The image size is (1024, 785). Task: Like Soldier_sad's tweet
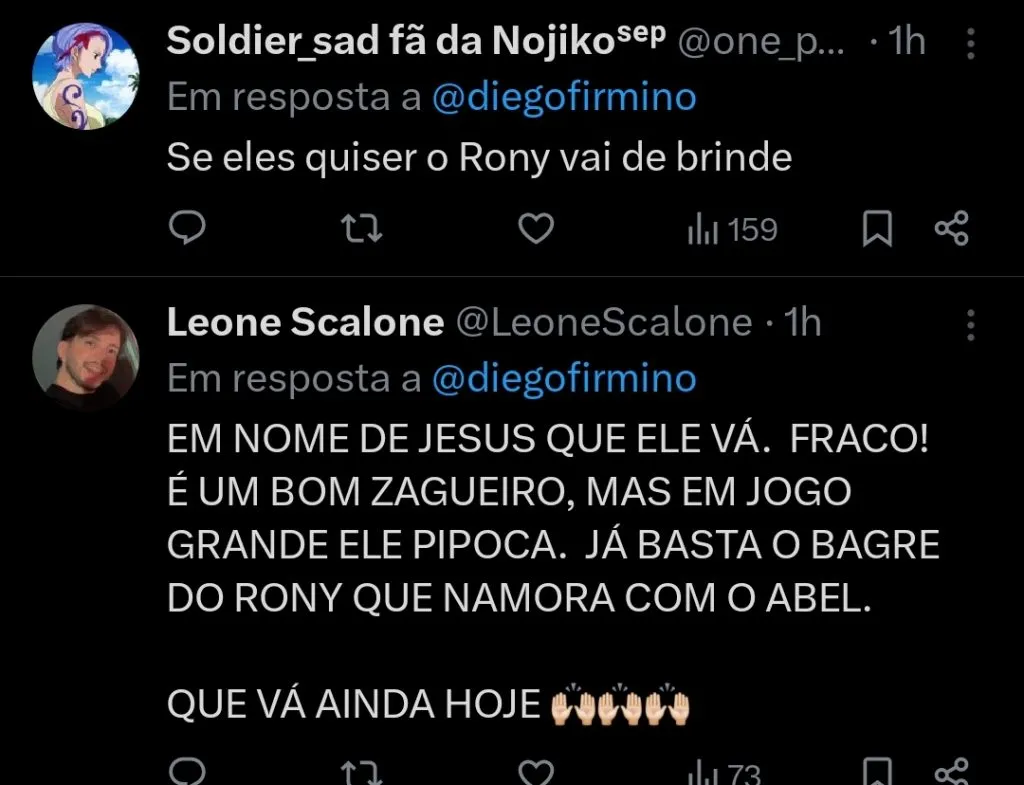click(x=536, y=227)
